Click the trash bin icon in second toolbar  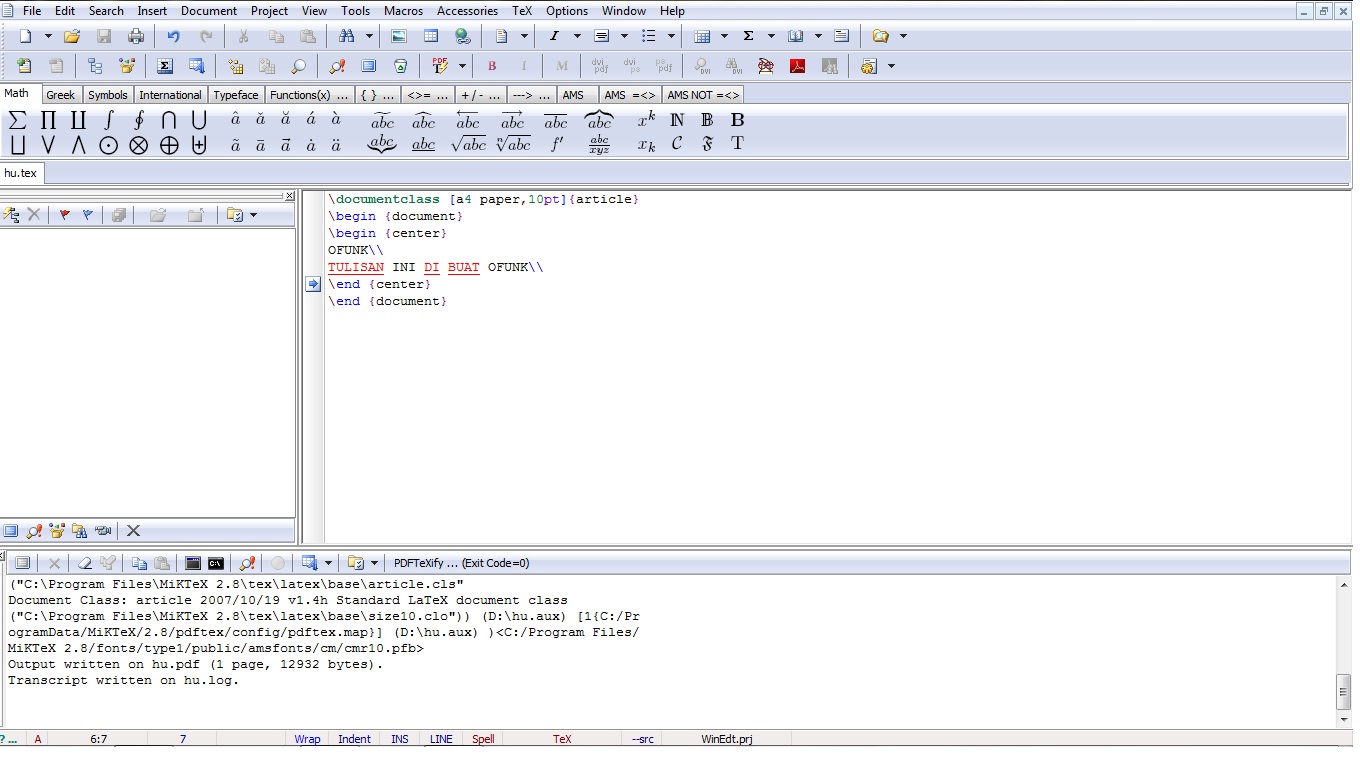400,66
